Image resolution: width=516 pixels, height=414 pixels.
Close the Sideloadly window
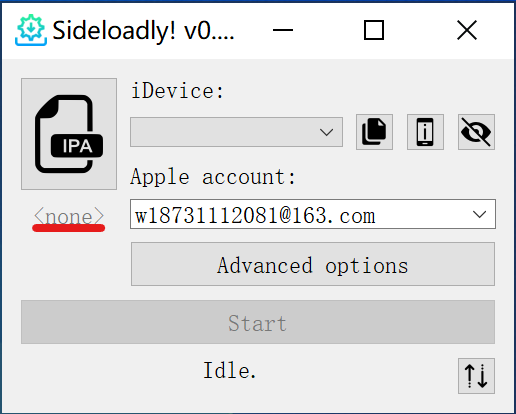click(467, 30)
